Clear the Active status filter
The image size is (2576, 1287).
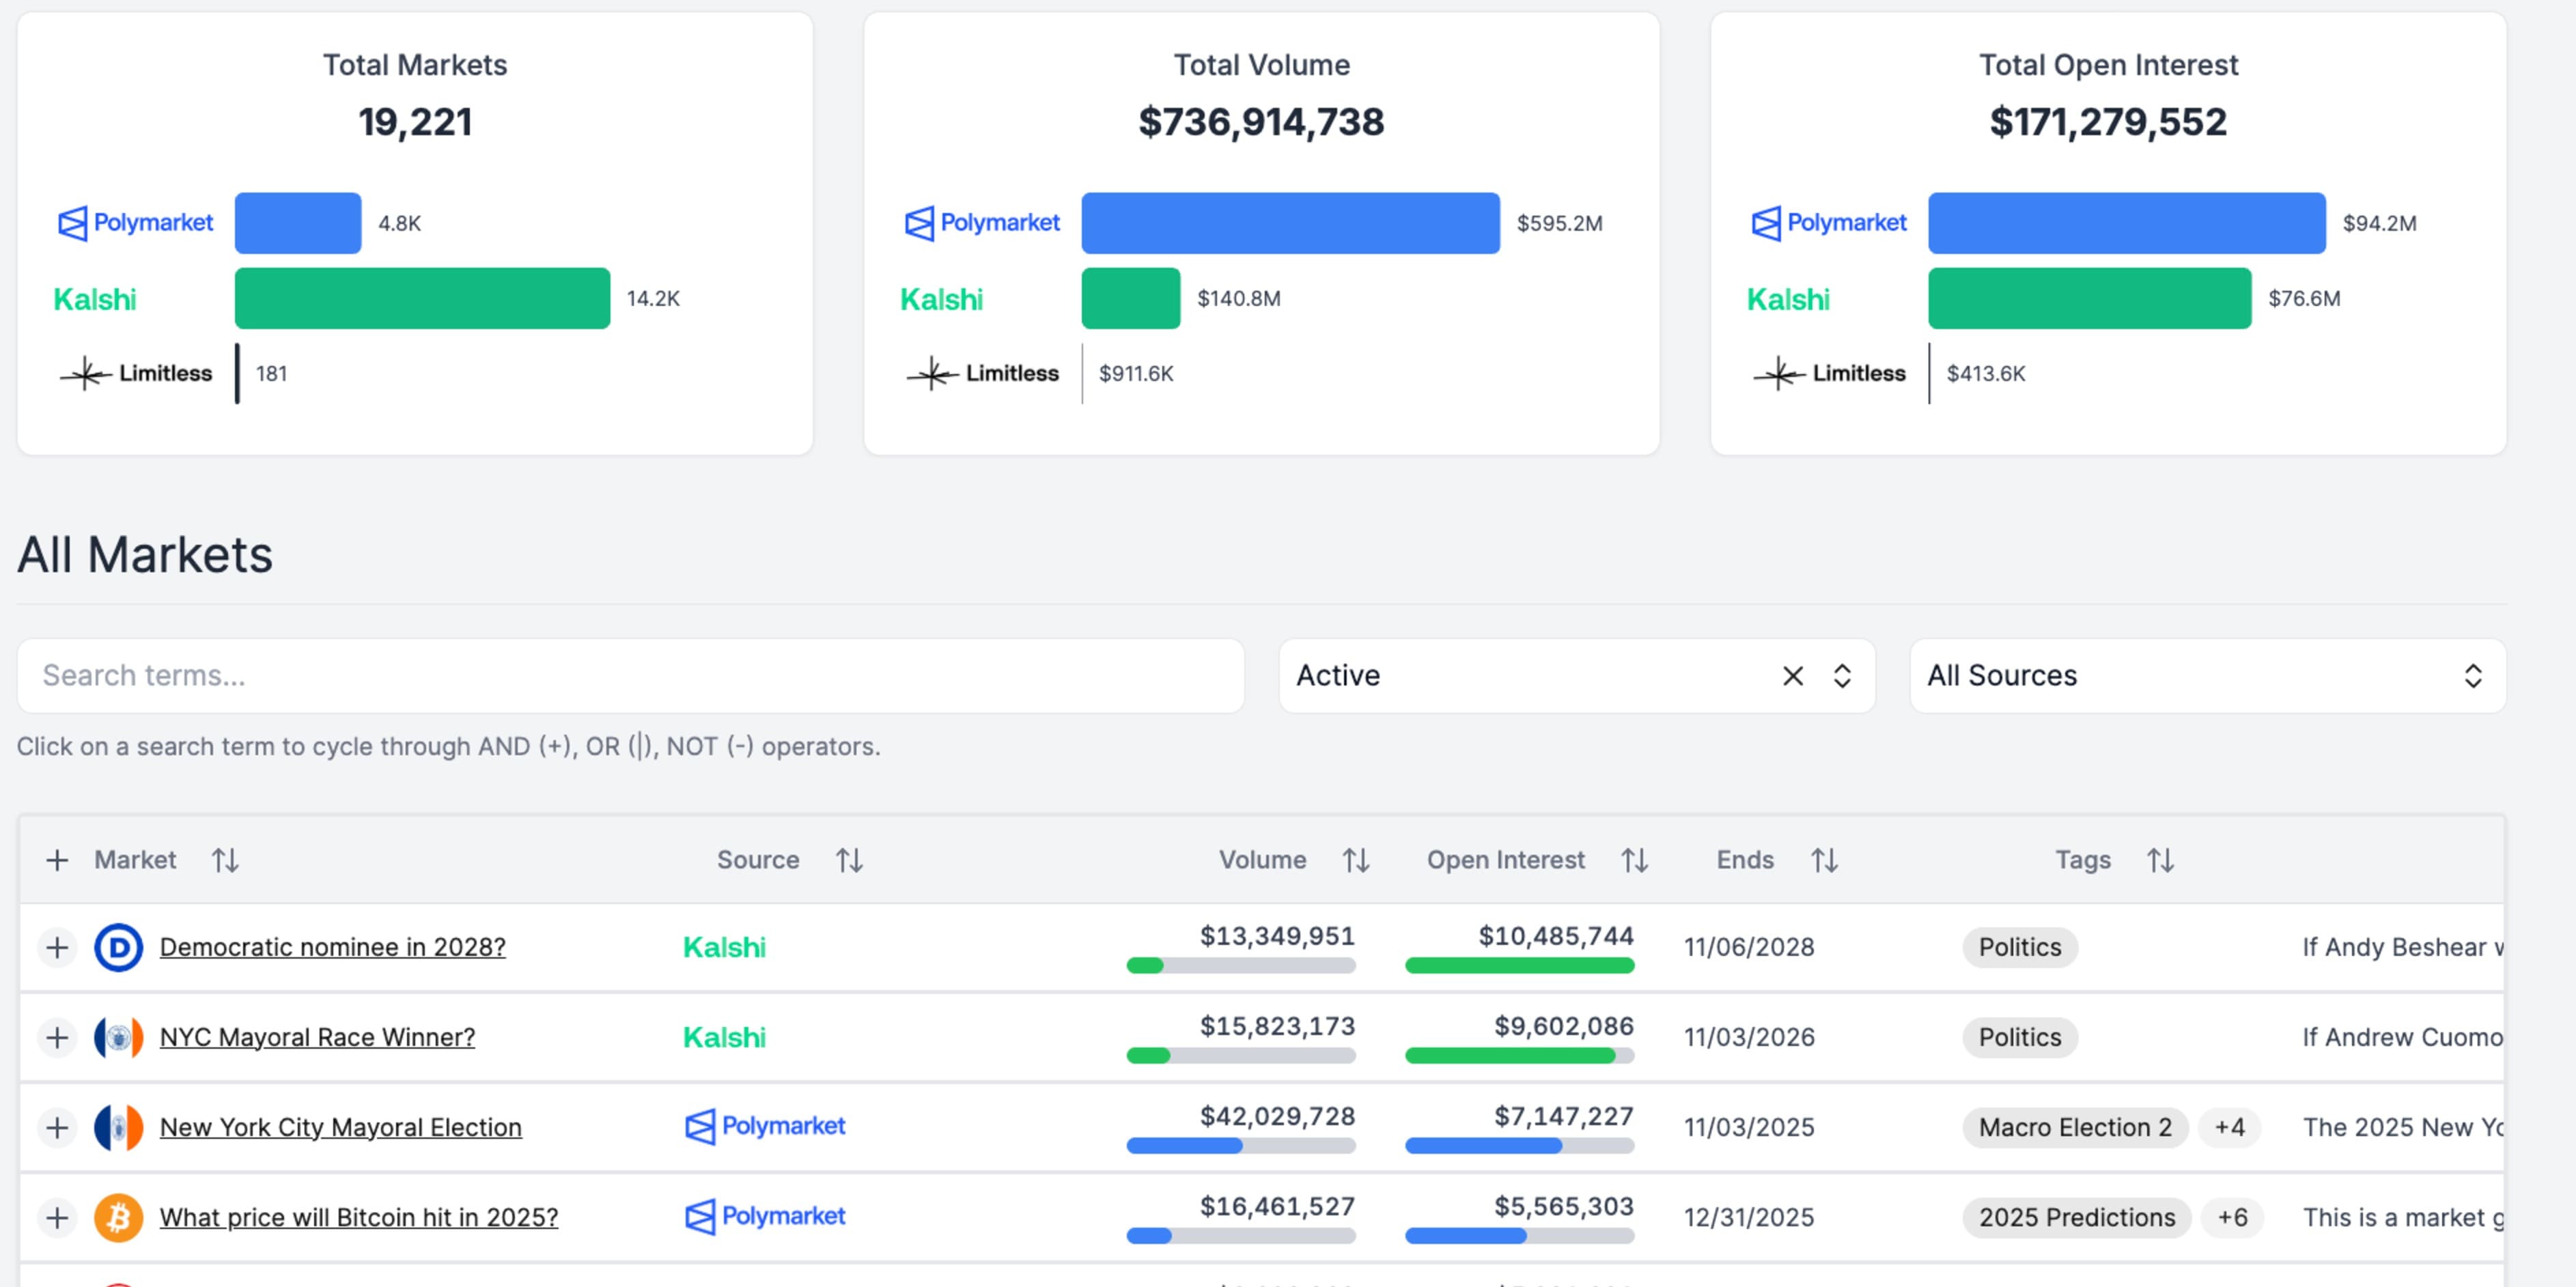pyautogui.click(x=1793, y=676)
